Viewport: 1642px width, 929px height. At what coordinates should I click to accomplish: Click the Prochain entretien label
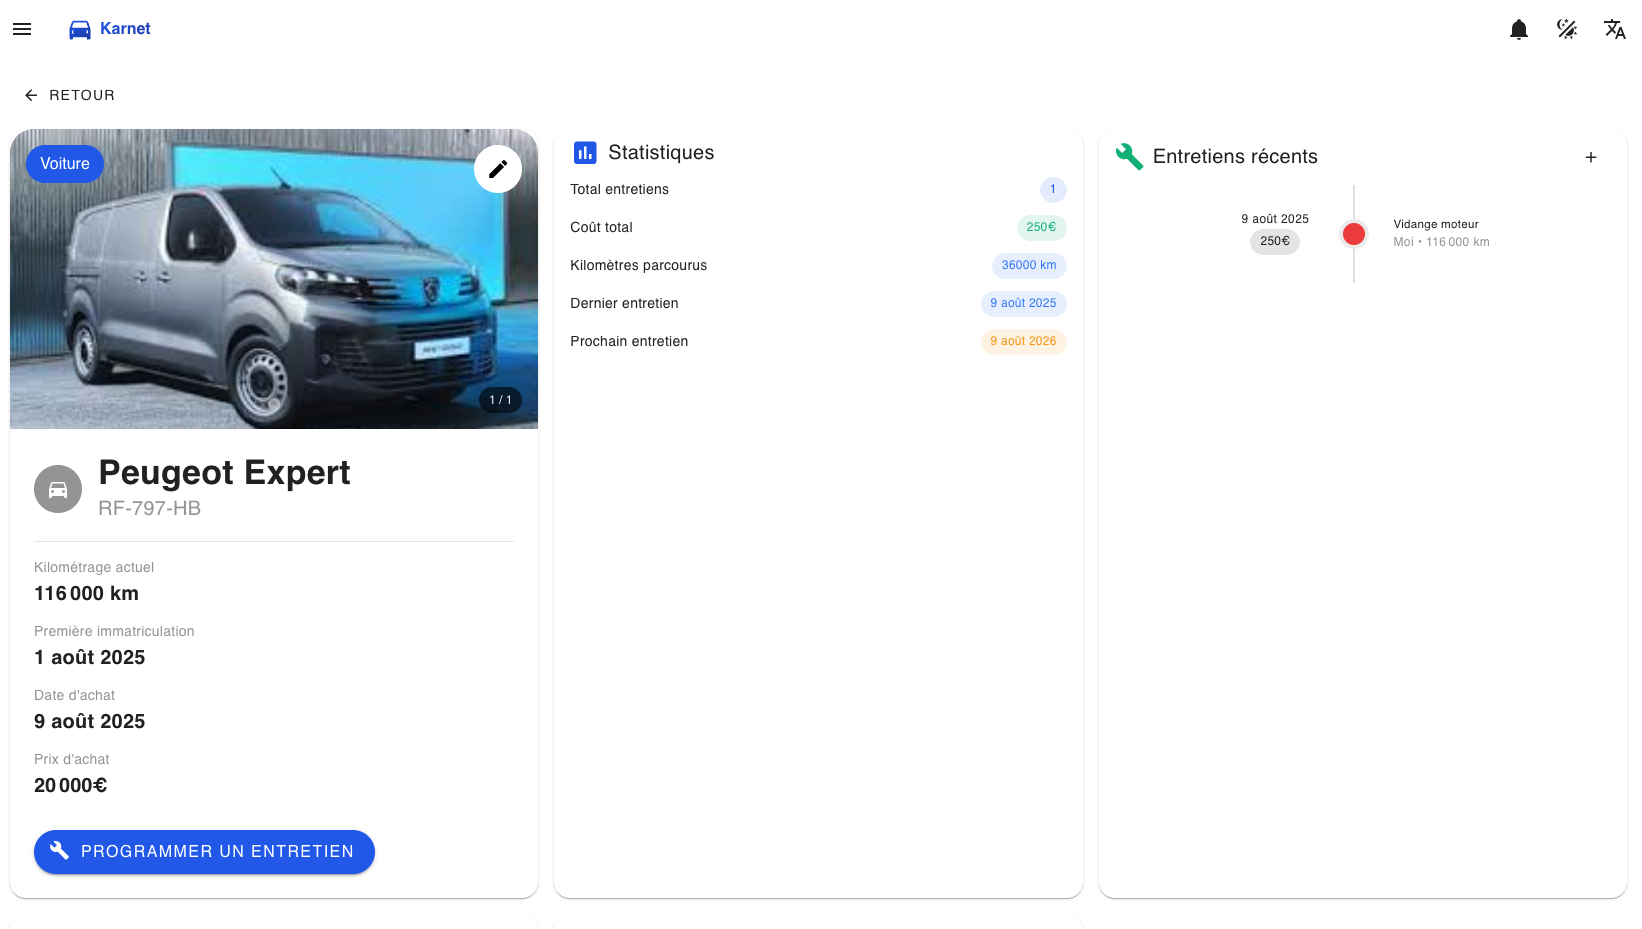click(x=629, y=342)
